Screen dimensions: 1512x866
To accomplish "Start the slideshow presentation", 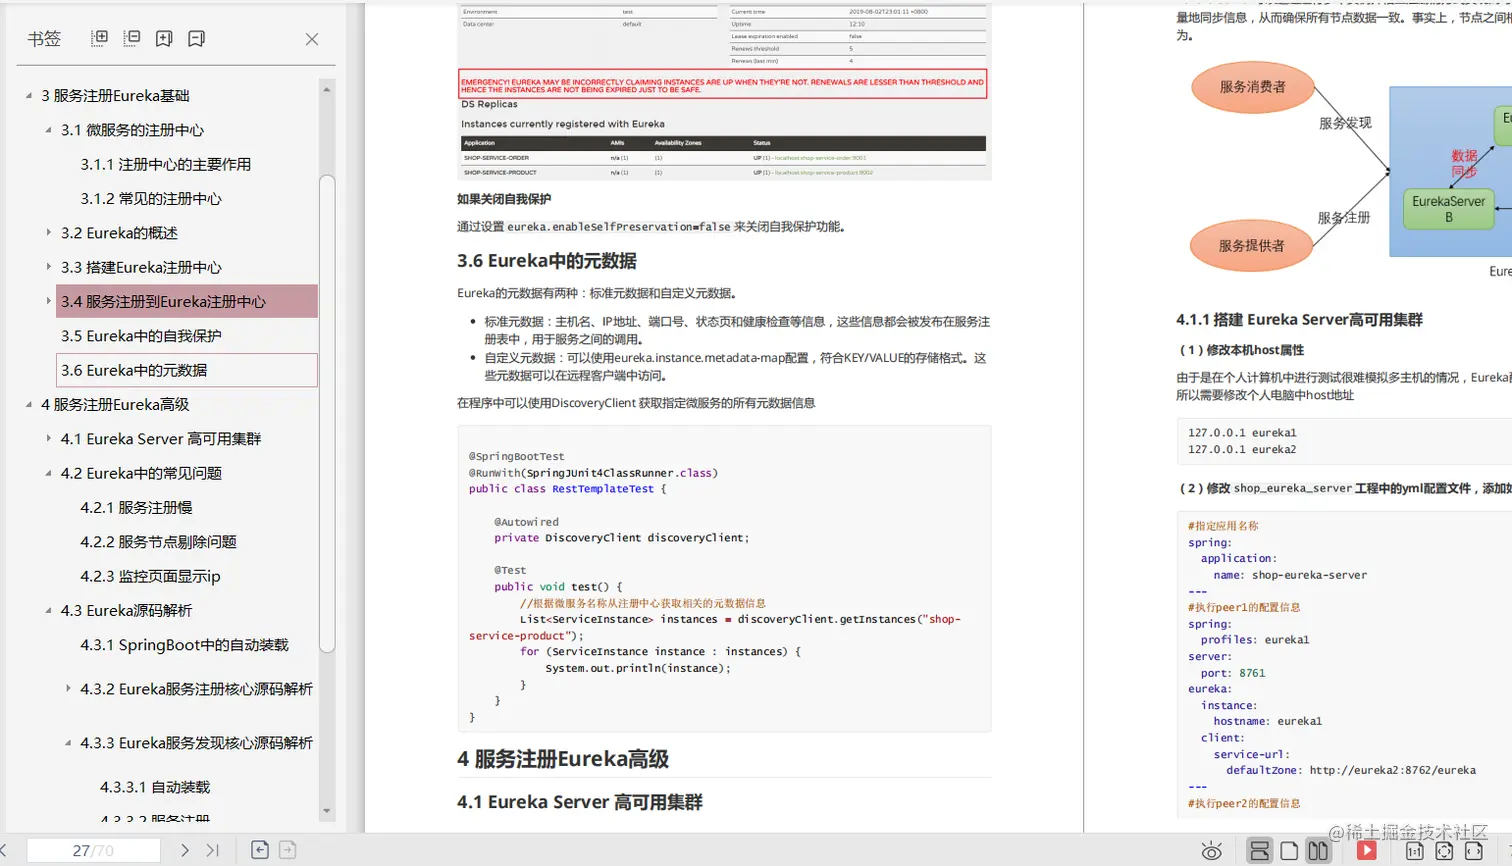I will coord(1366,851).
